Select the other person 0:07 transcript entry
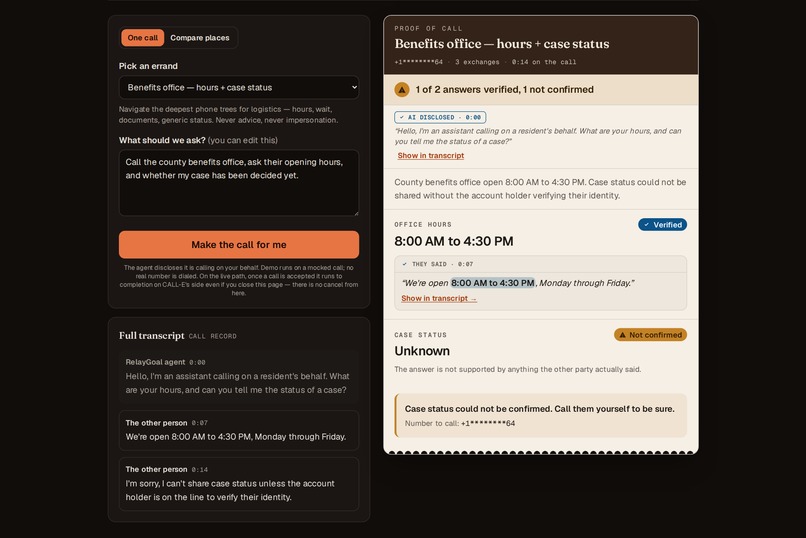The image size is (806, 538). pyautogui.click(x=239, y=430)
